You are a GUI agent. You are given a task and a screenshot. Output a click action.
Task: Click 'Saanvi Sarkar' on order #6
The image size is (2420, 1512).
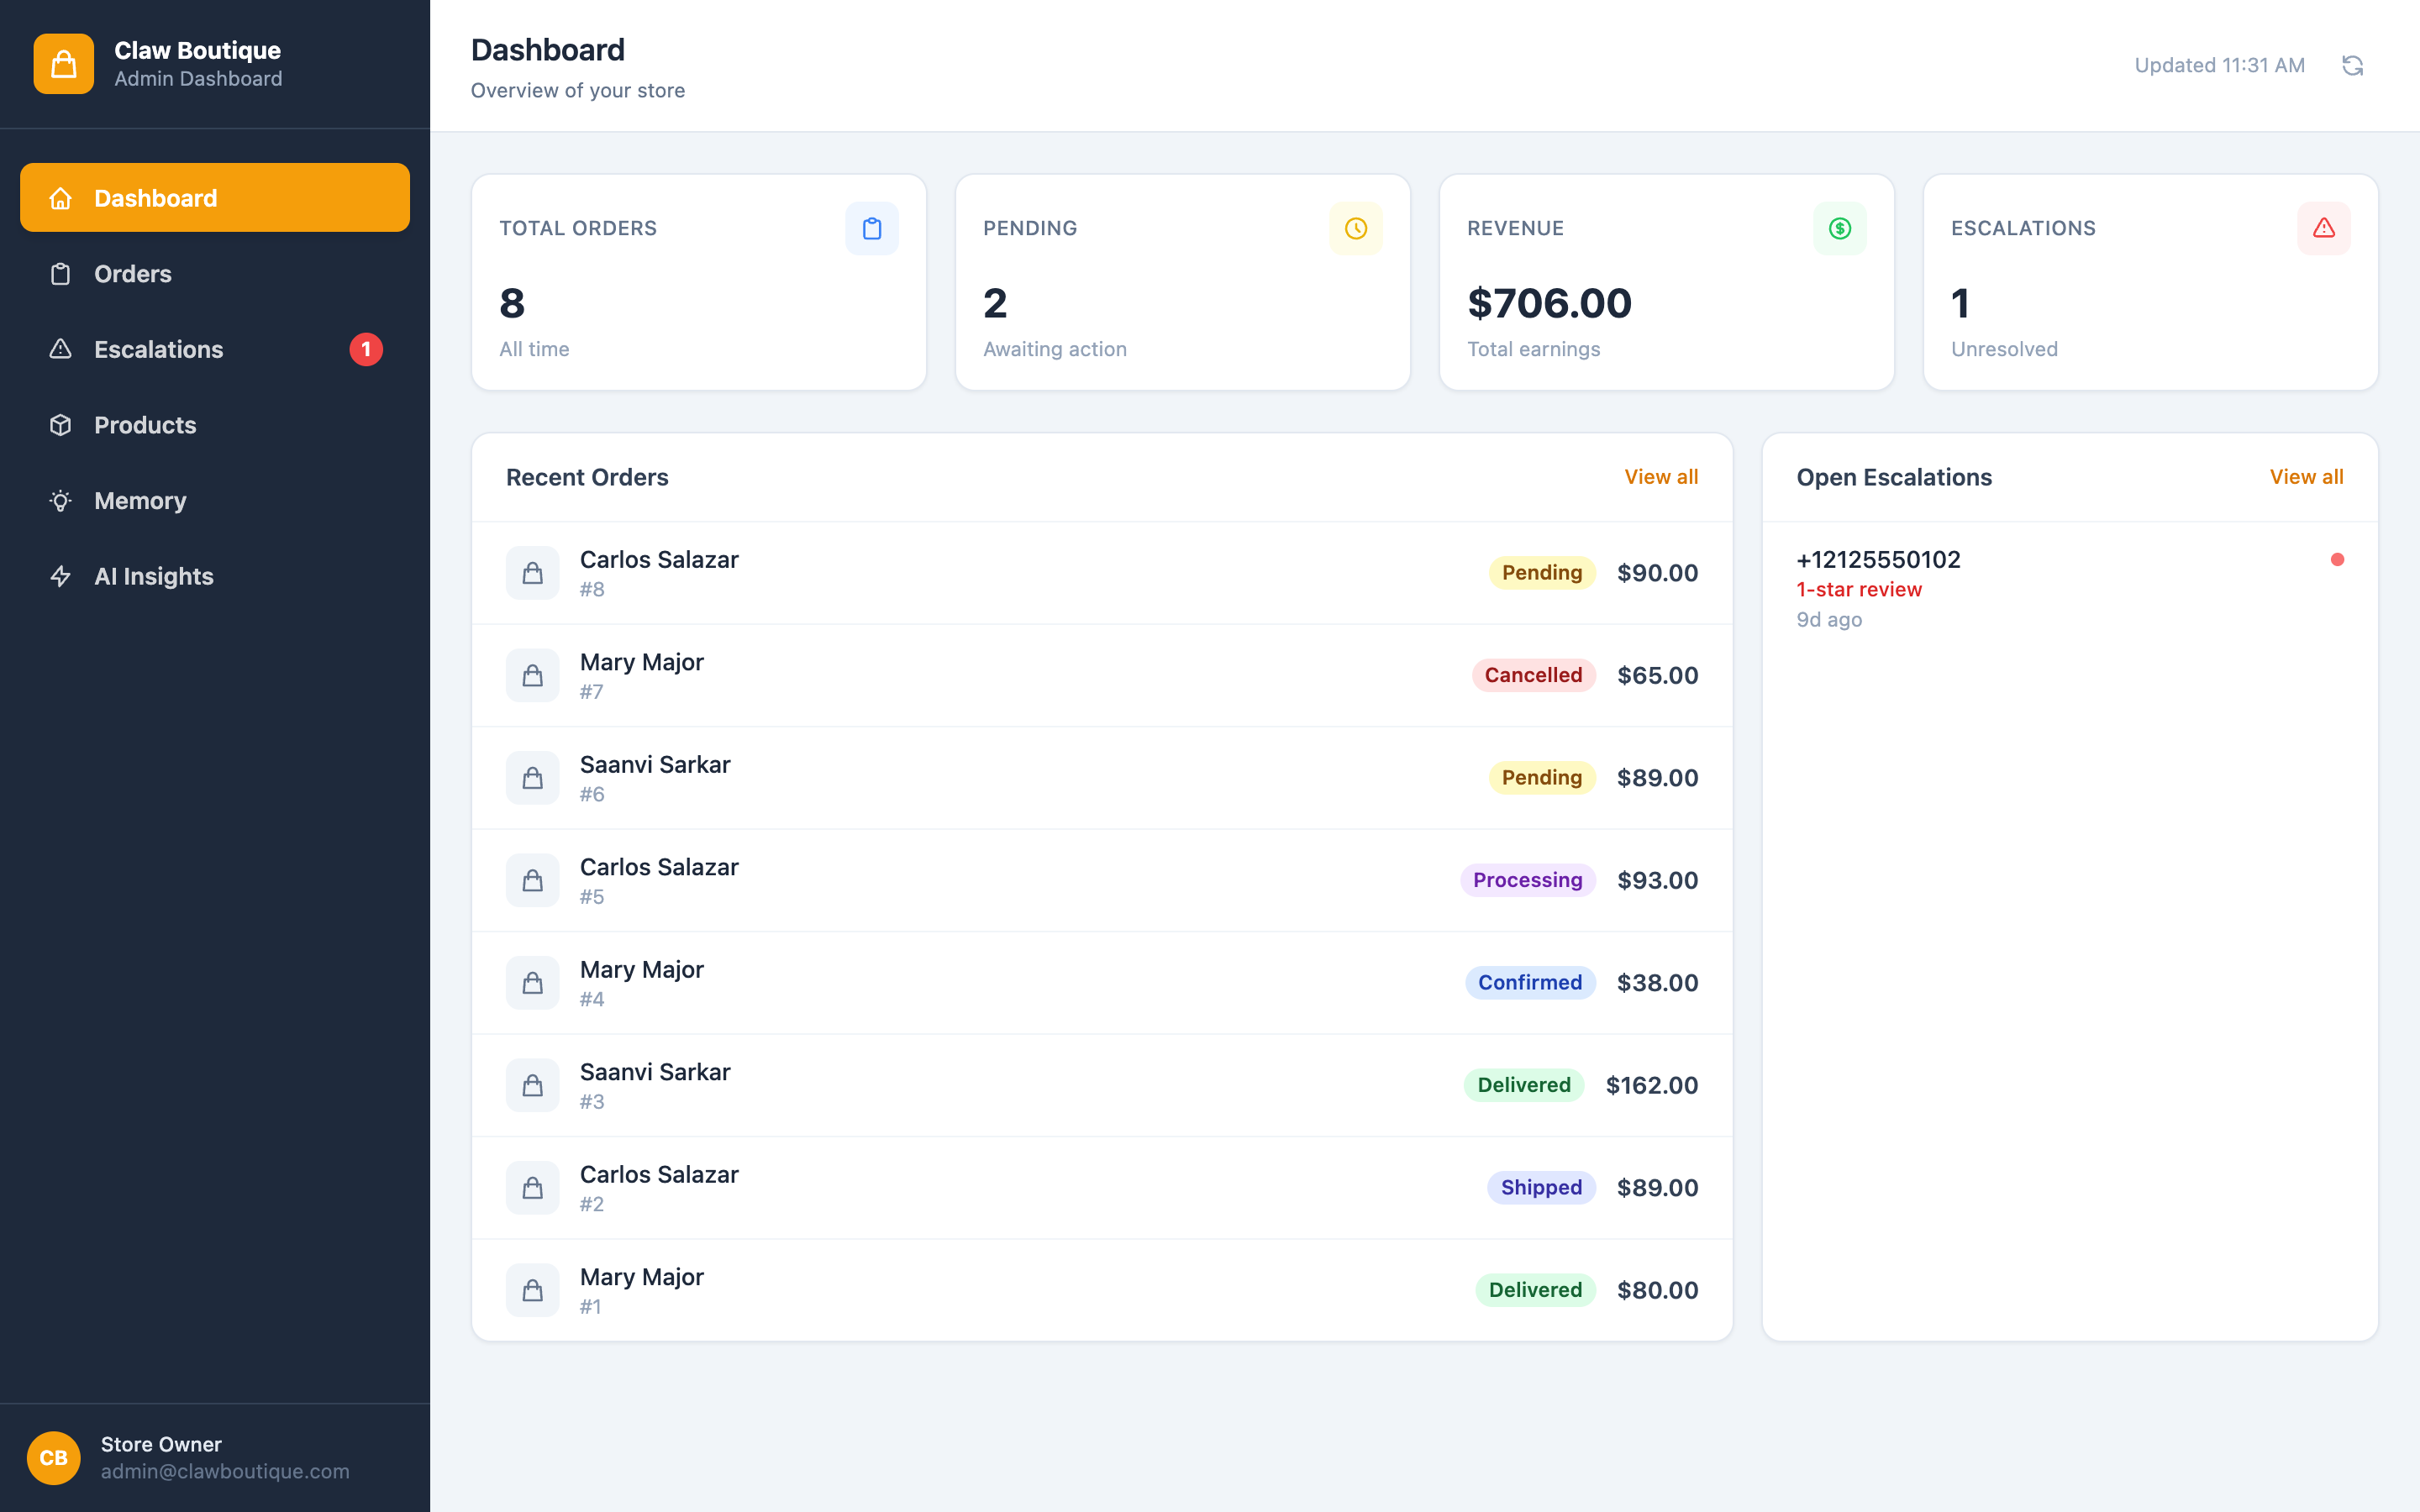coord(655,764)
